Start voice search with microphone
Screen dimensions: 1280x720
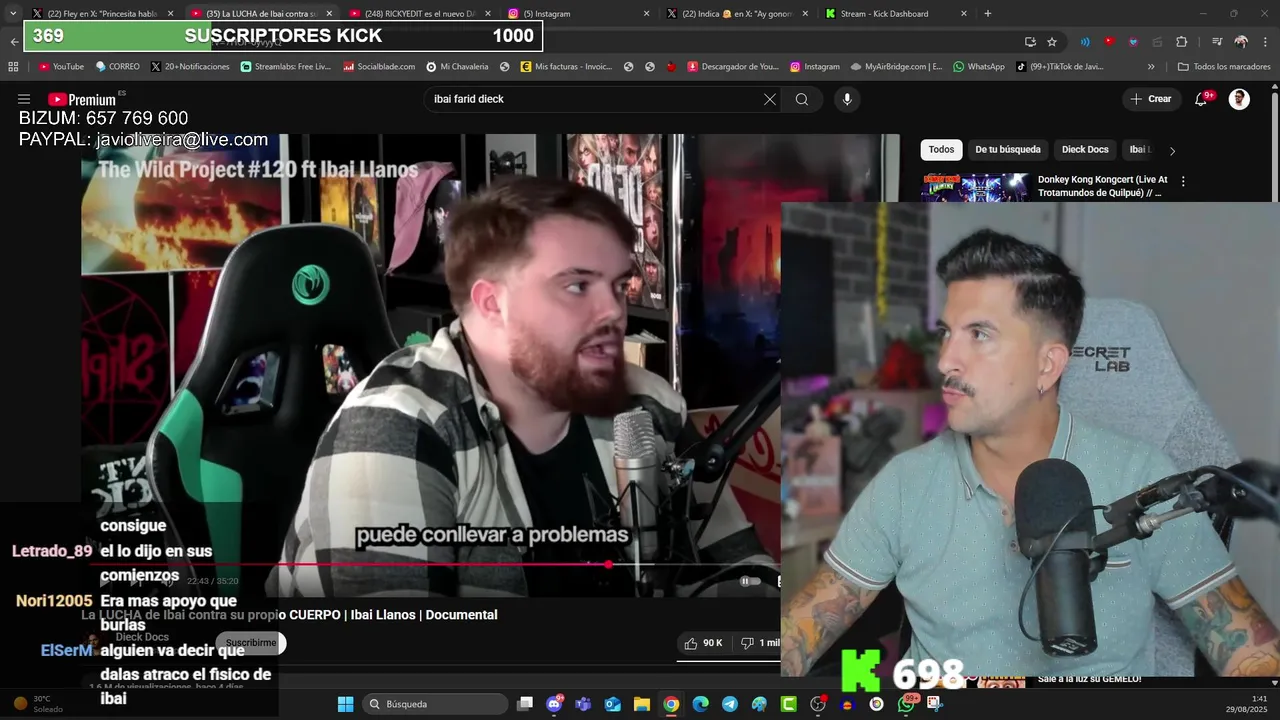coord(847,99)
